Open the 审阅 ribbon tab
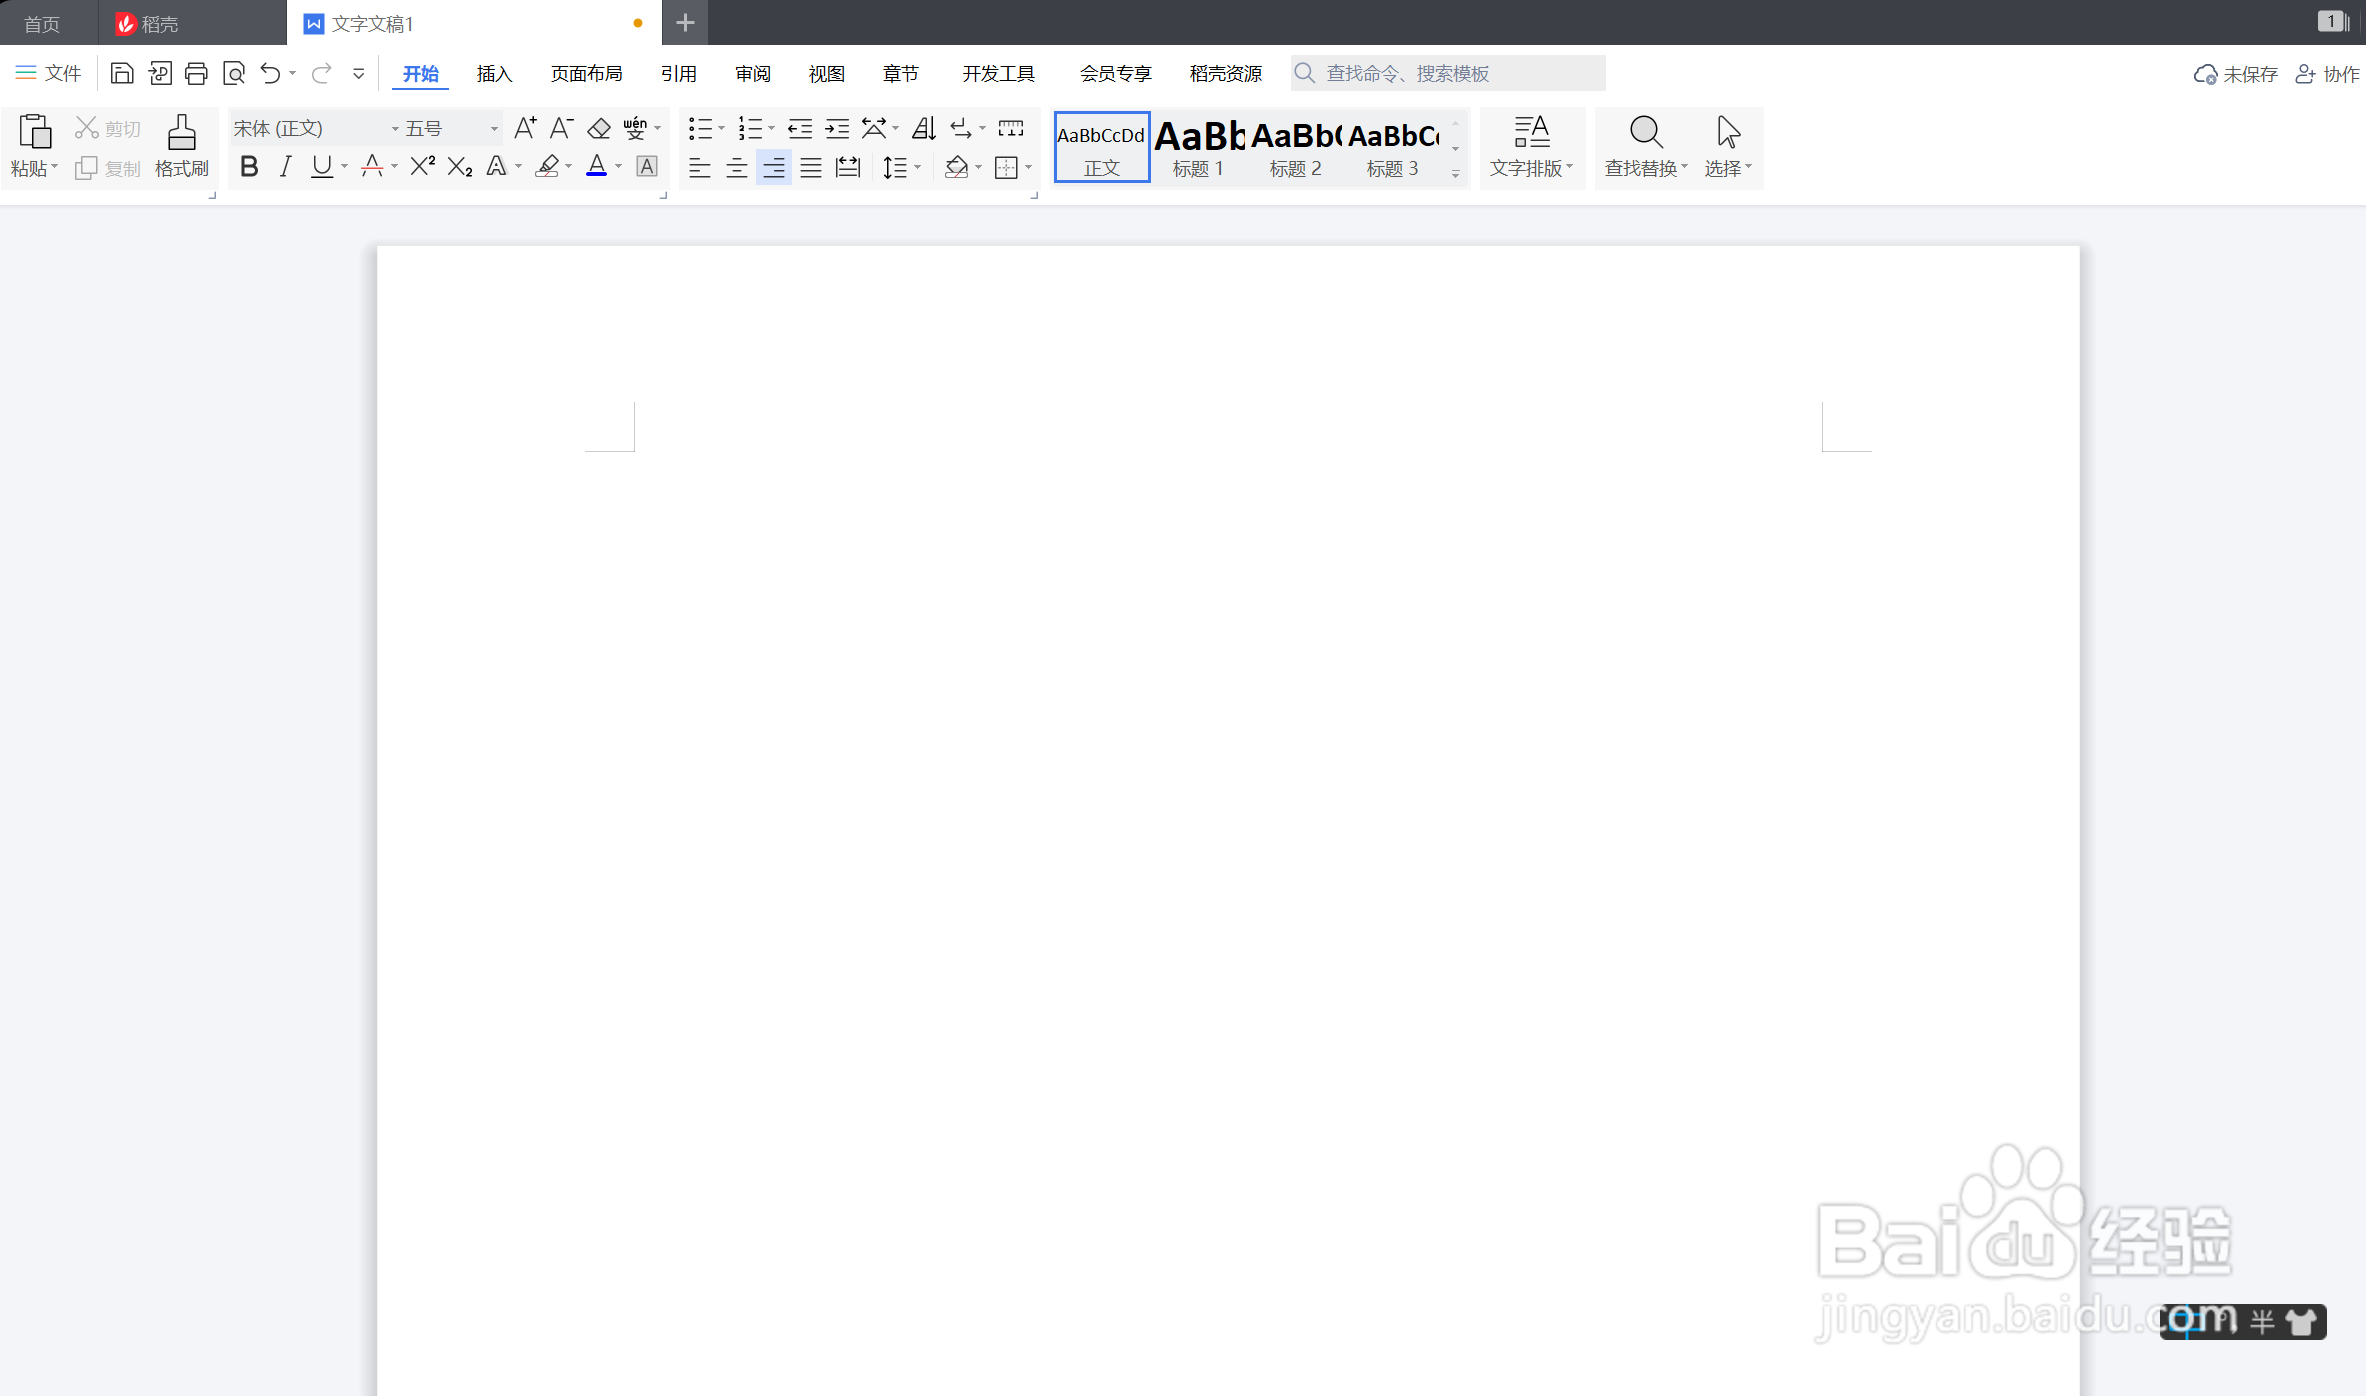This screenshot has width=2366, height=1396. pyautogui.click(x=753, y=74)
